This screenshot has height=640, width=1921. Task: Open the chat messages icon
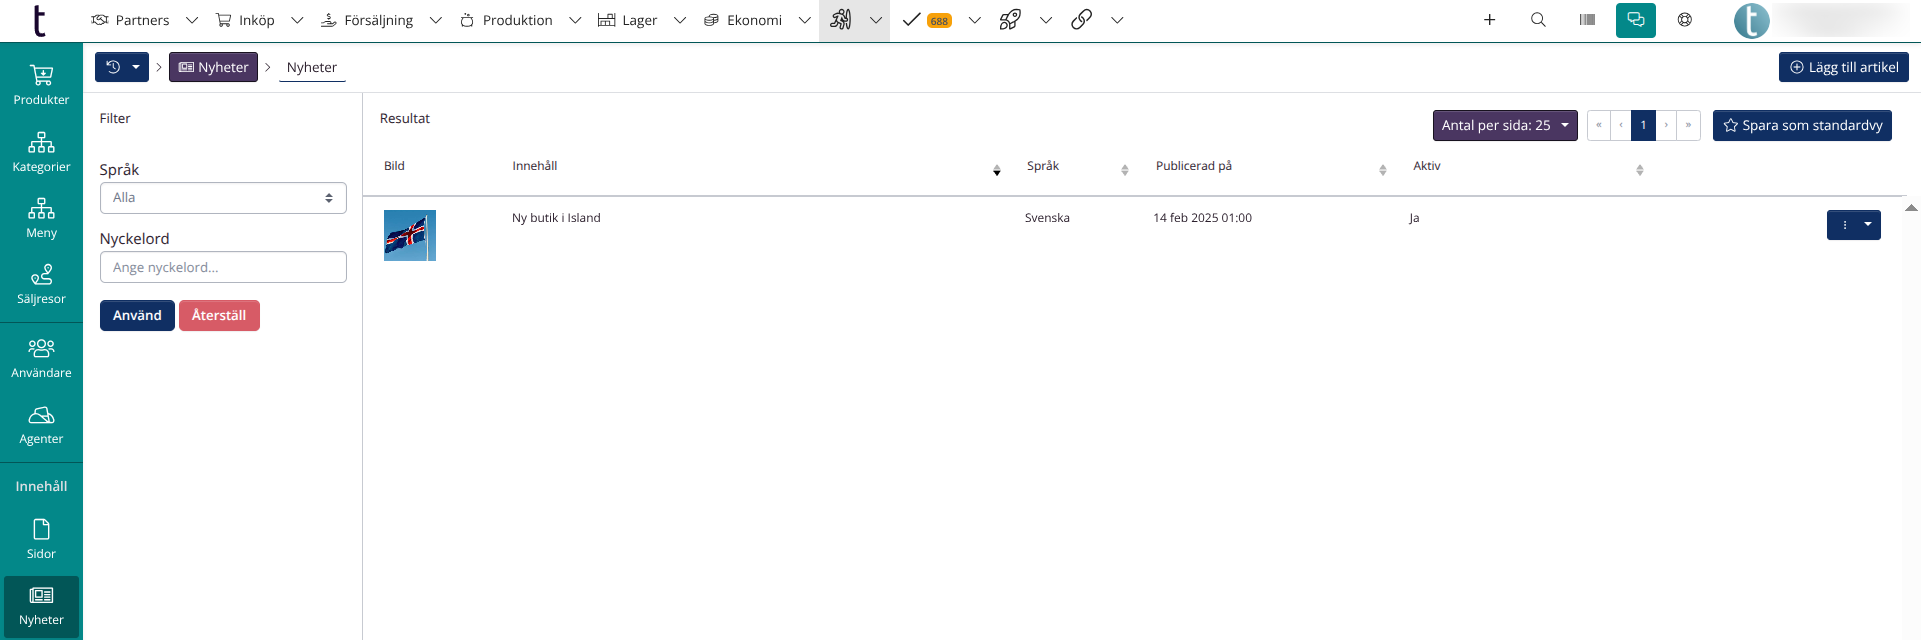point(1635,20)
